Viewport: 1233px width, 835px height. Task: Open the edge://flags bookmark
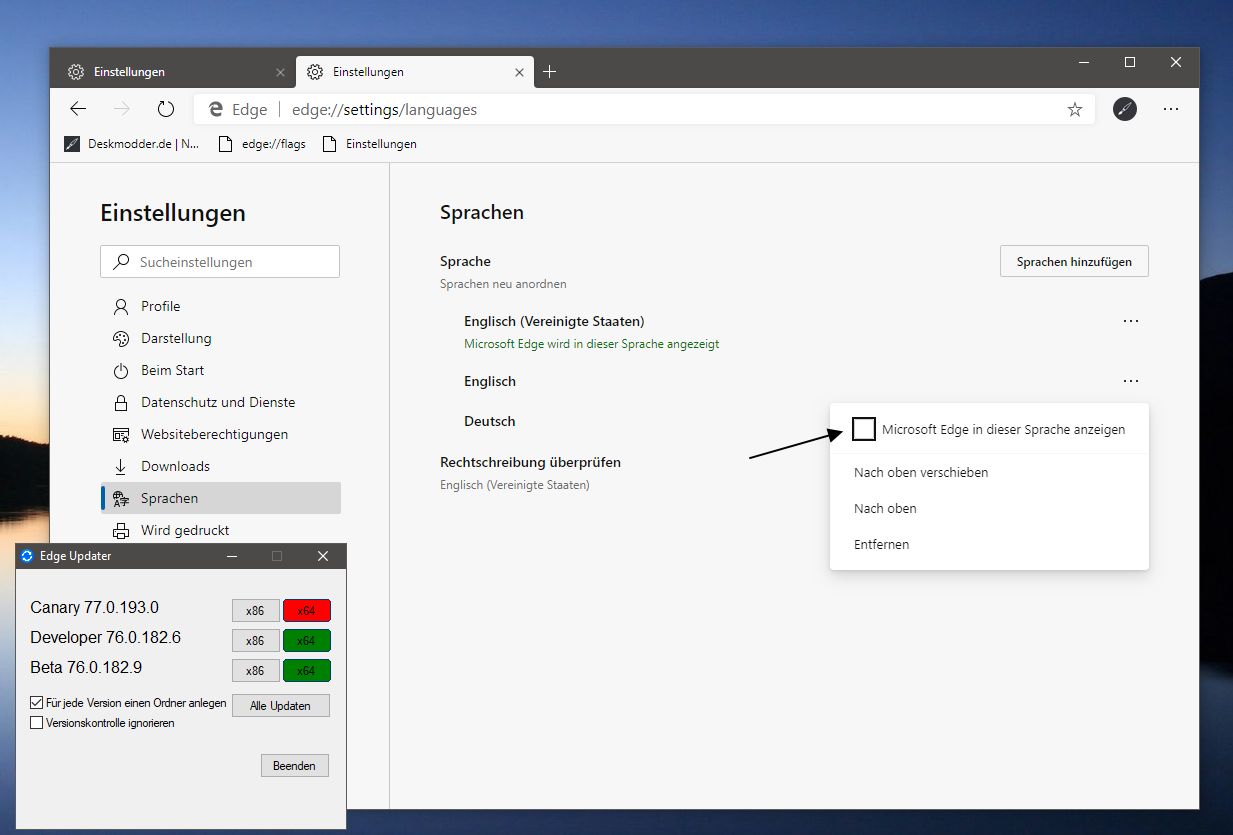pyautogui.click(x=263, y=144)
